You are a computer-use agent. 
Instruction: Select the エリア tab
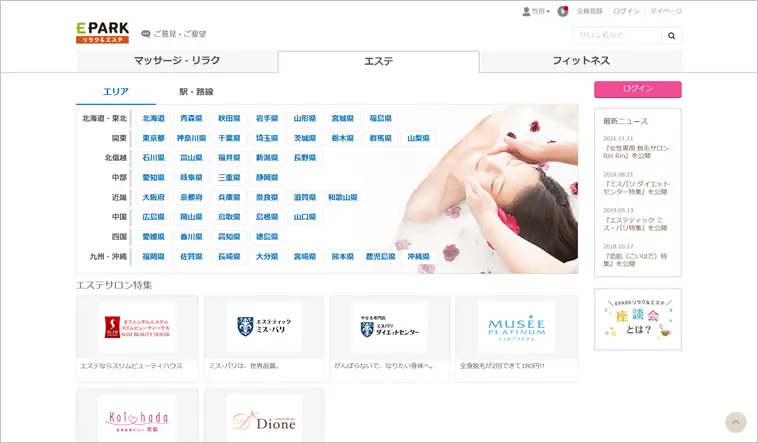pyautogui.click(x=116, y=92)
